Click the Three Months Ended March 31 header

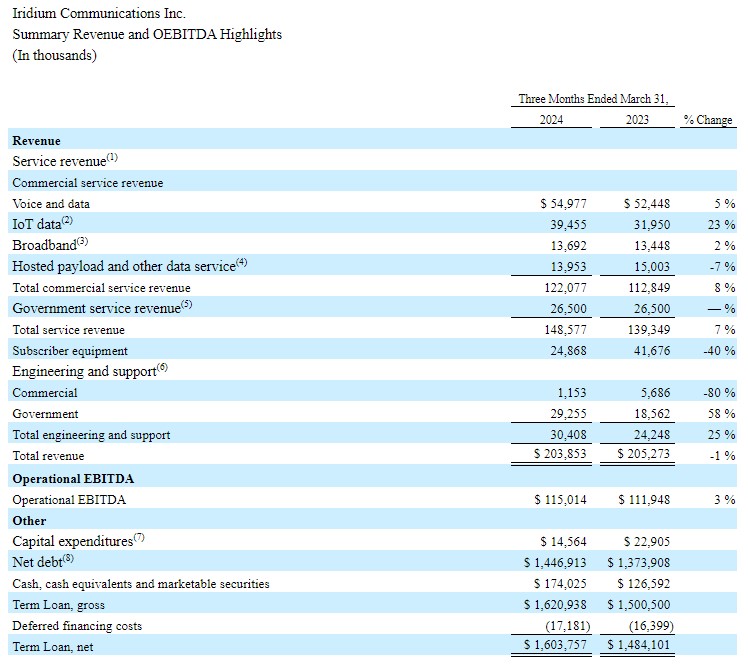tap(594, 99)
